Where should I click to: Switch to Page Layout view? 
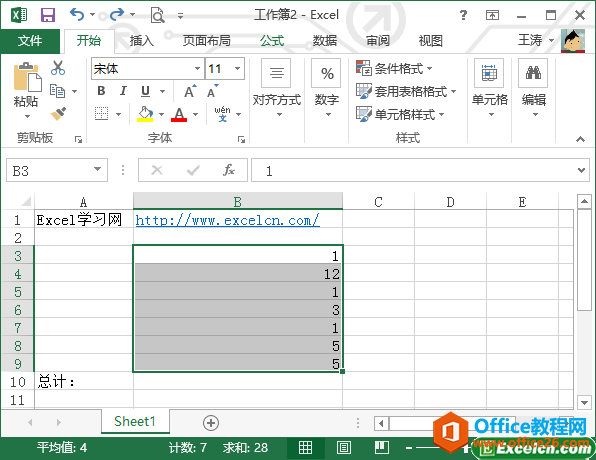[x=344, y=447]
